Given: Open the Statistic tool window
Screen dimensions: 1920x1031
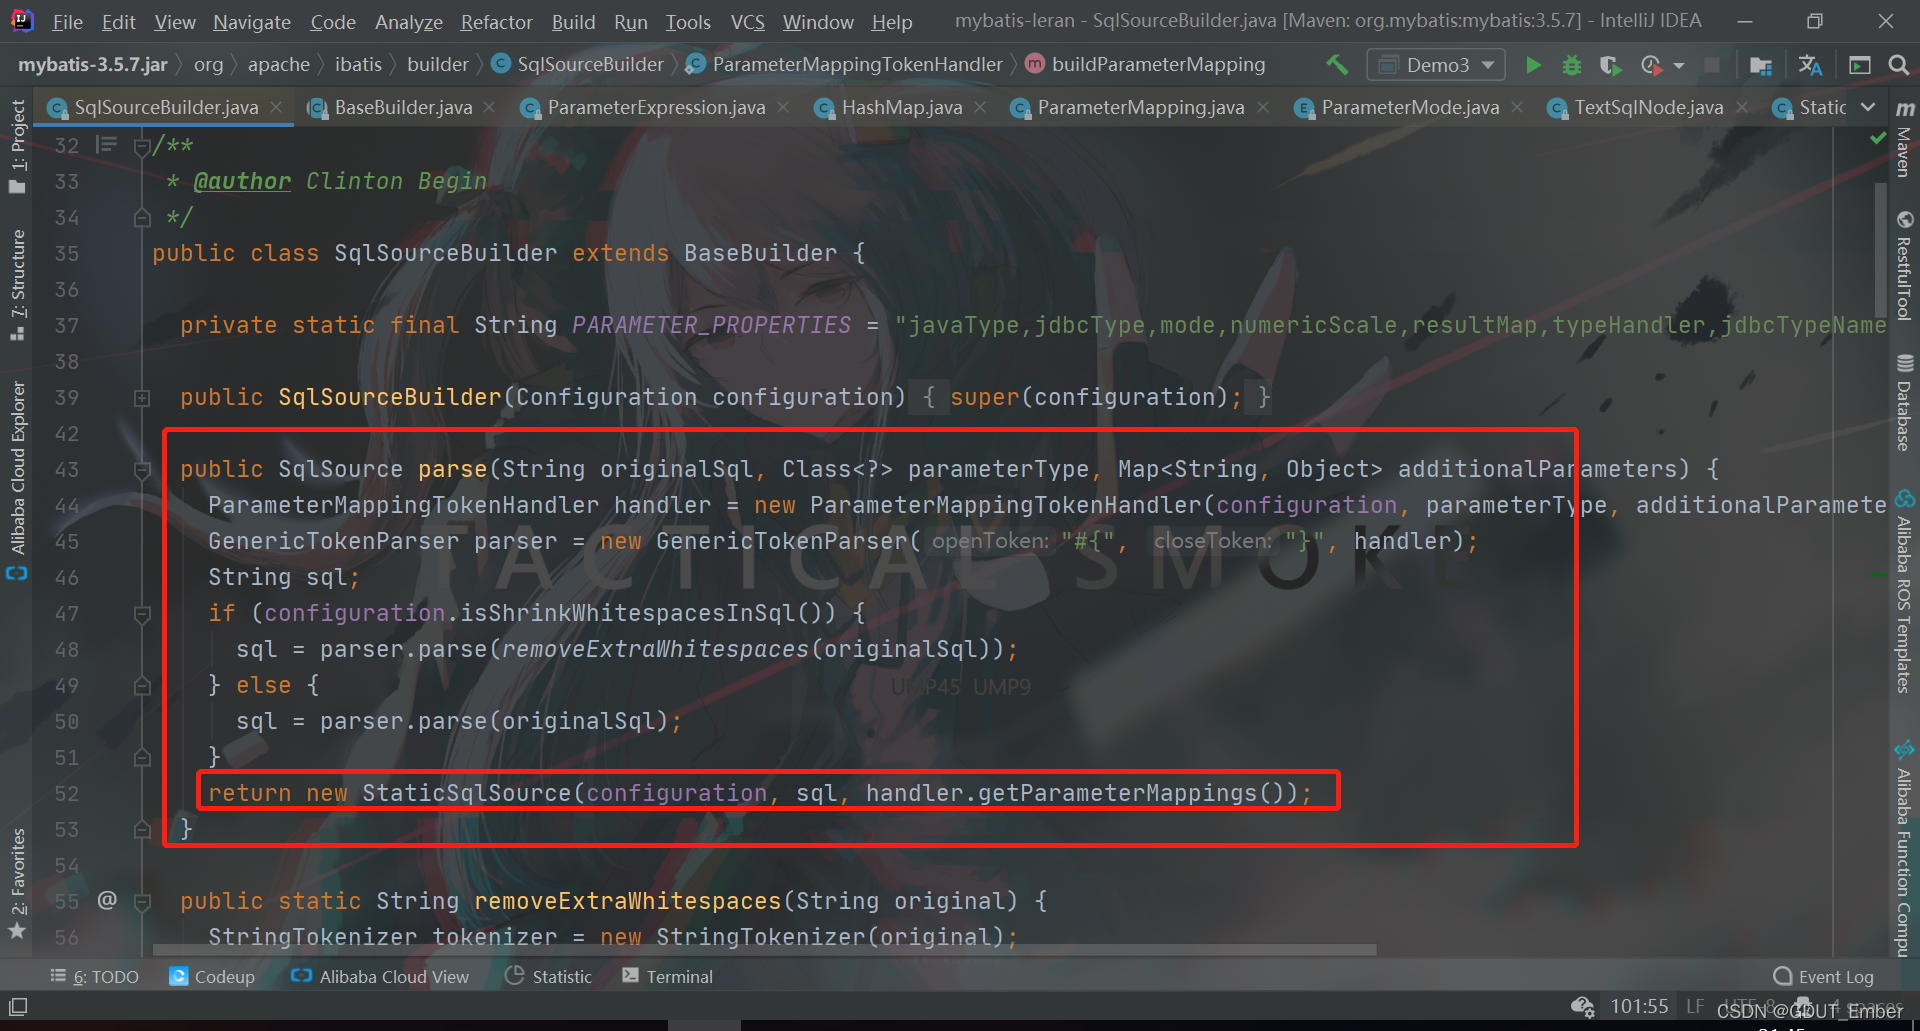Looking at the screenshot, I should tap(548, 976).
